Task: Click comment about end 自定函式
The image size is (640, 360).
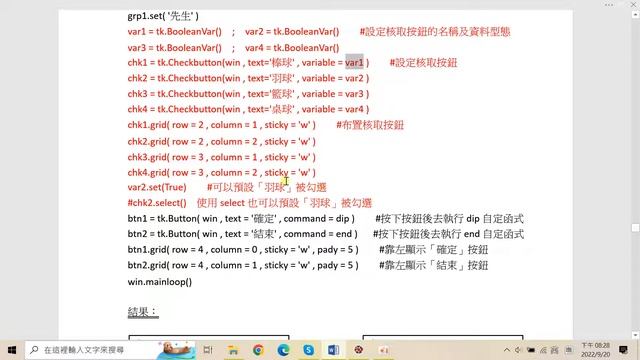Action: 449,234
